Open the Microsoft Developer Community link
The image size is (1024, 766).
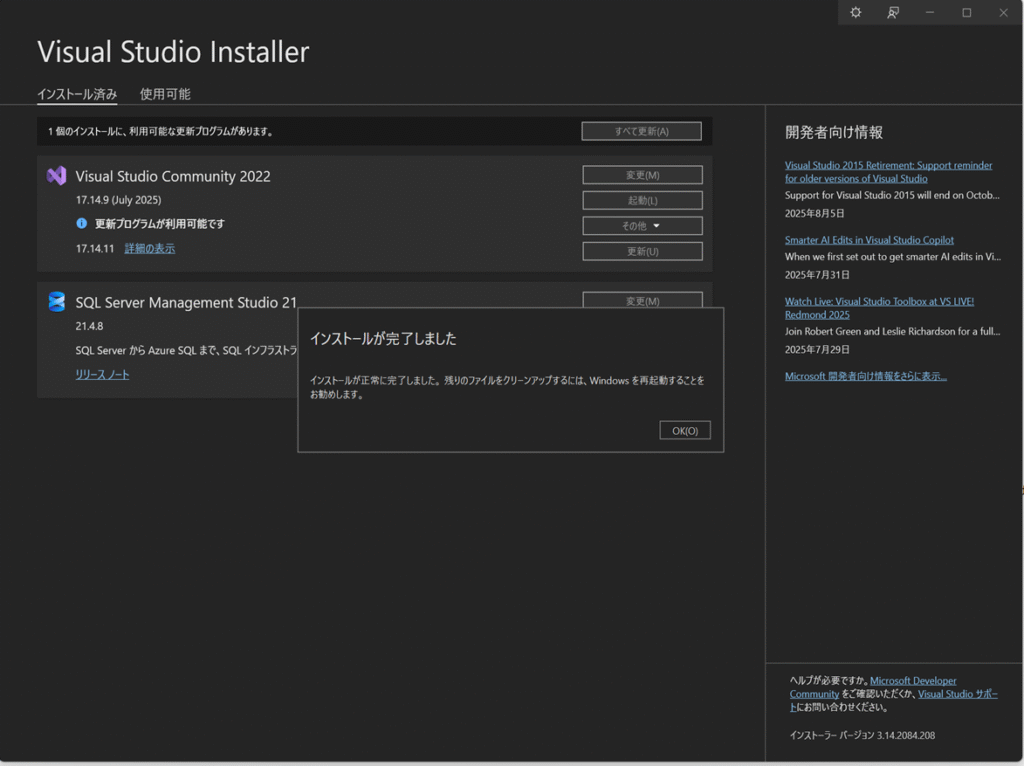point(913,680)
